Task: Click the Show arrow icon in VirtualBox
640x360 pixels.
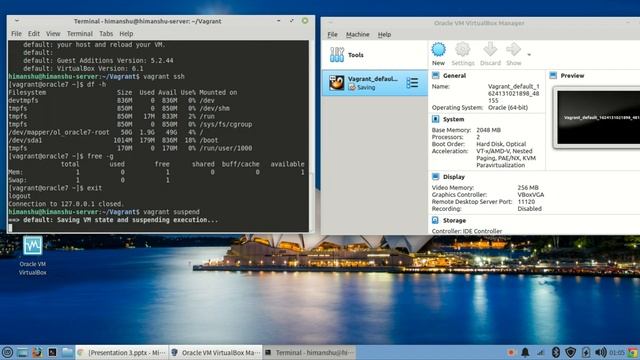Action: [513, 50]
